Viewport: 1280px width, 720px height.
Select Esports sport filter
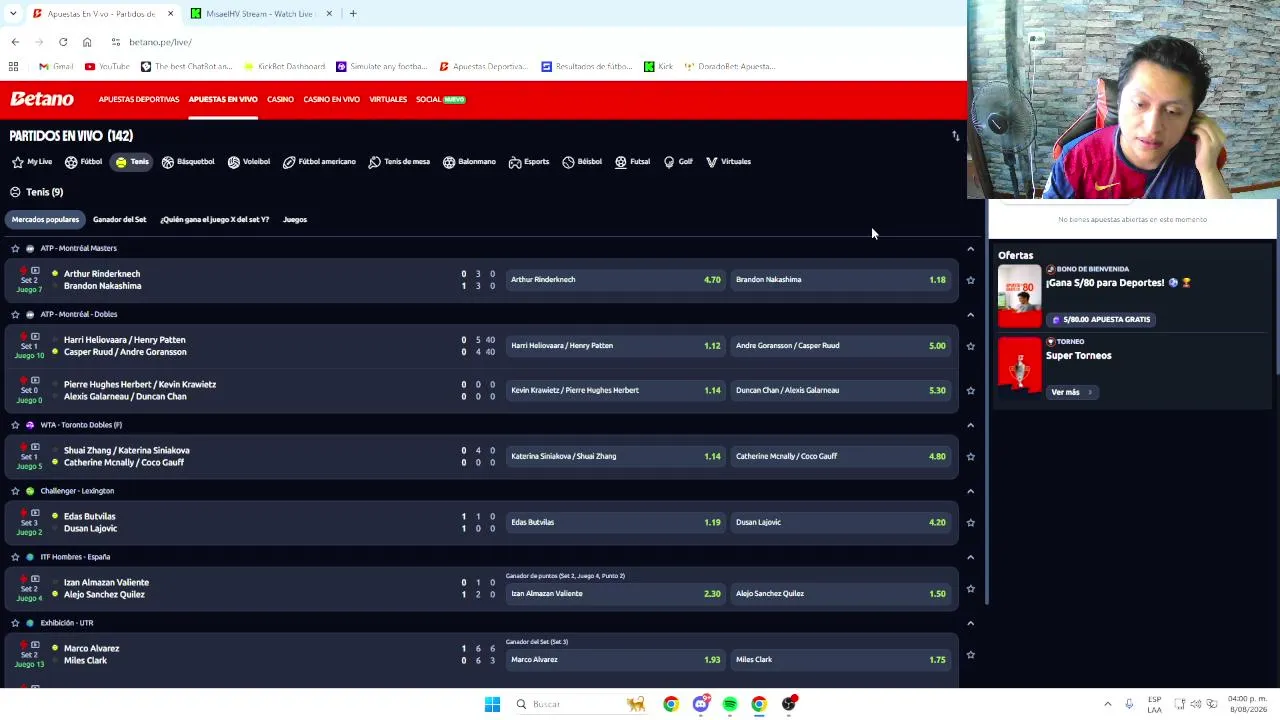(529, 162)
